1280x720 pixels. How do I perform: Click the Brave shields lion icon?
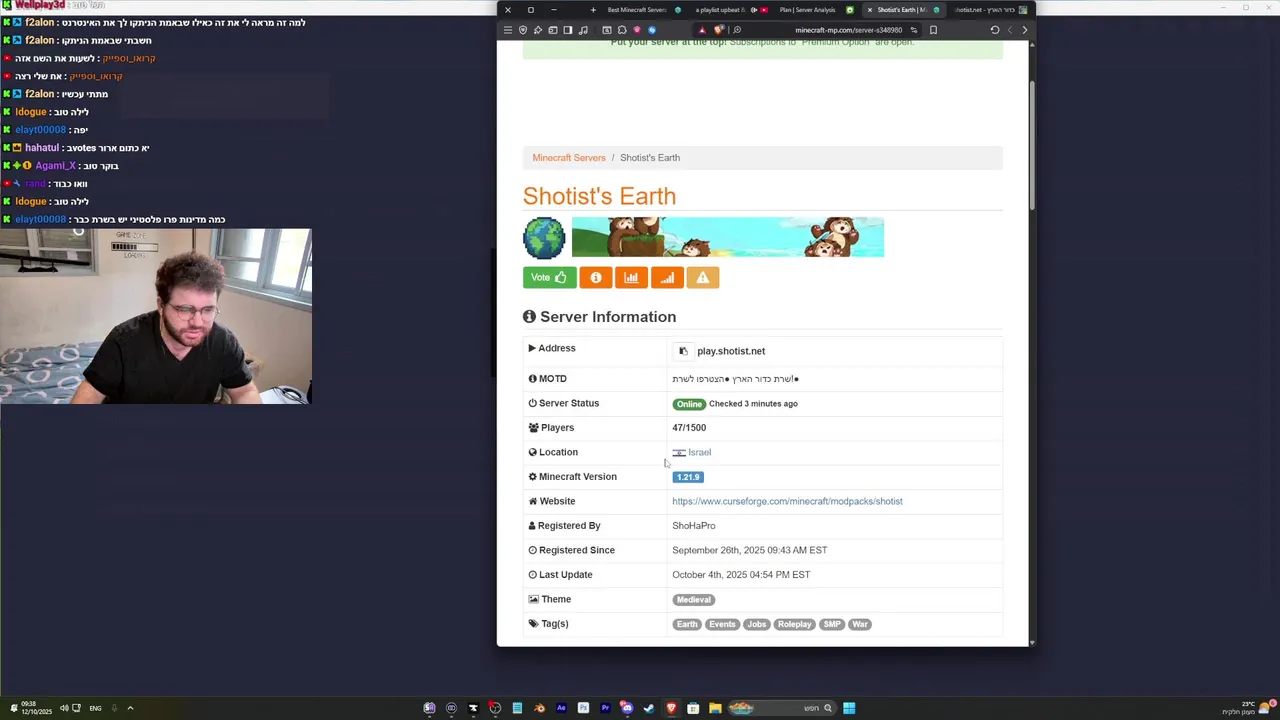[x=719, y=30]
